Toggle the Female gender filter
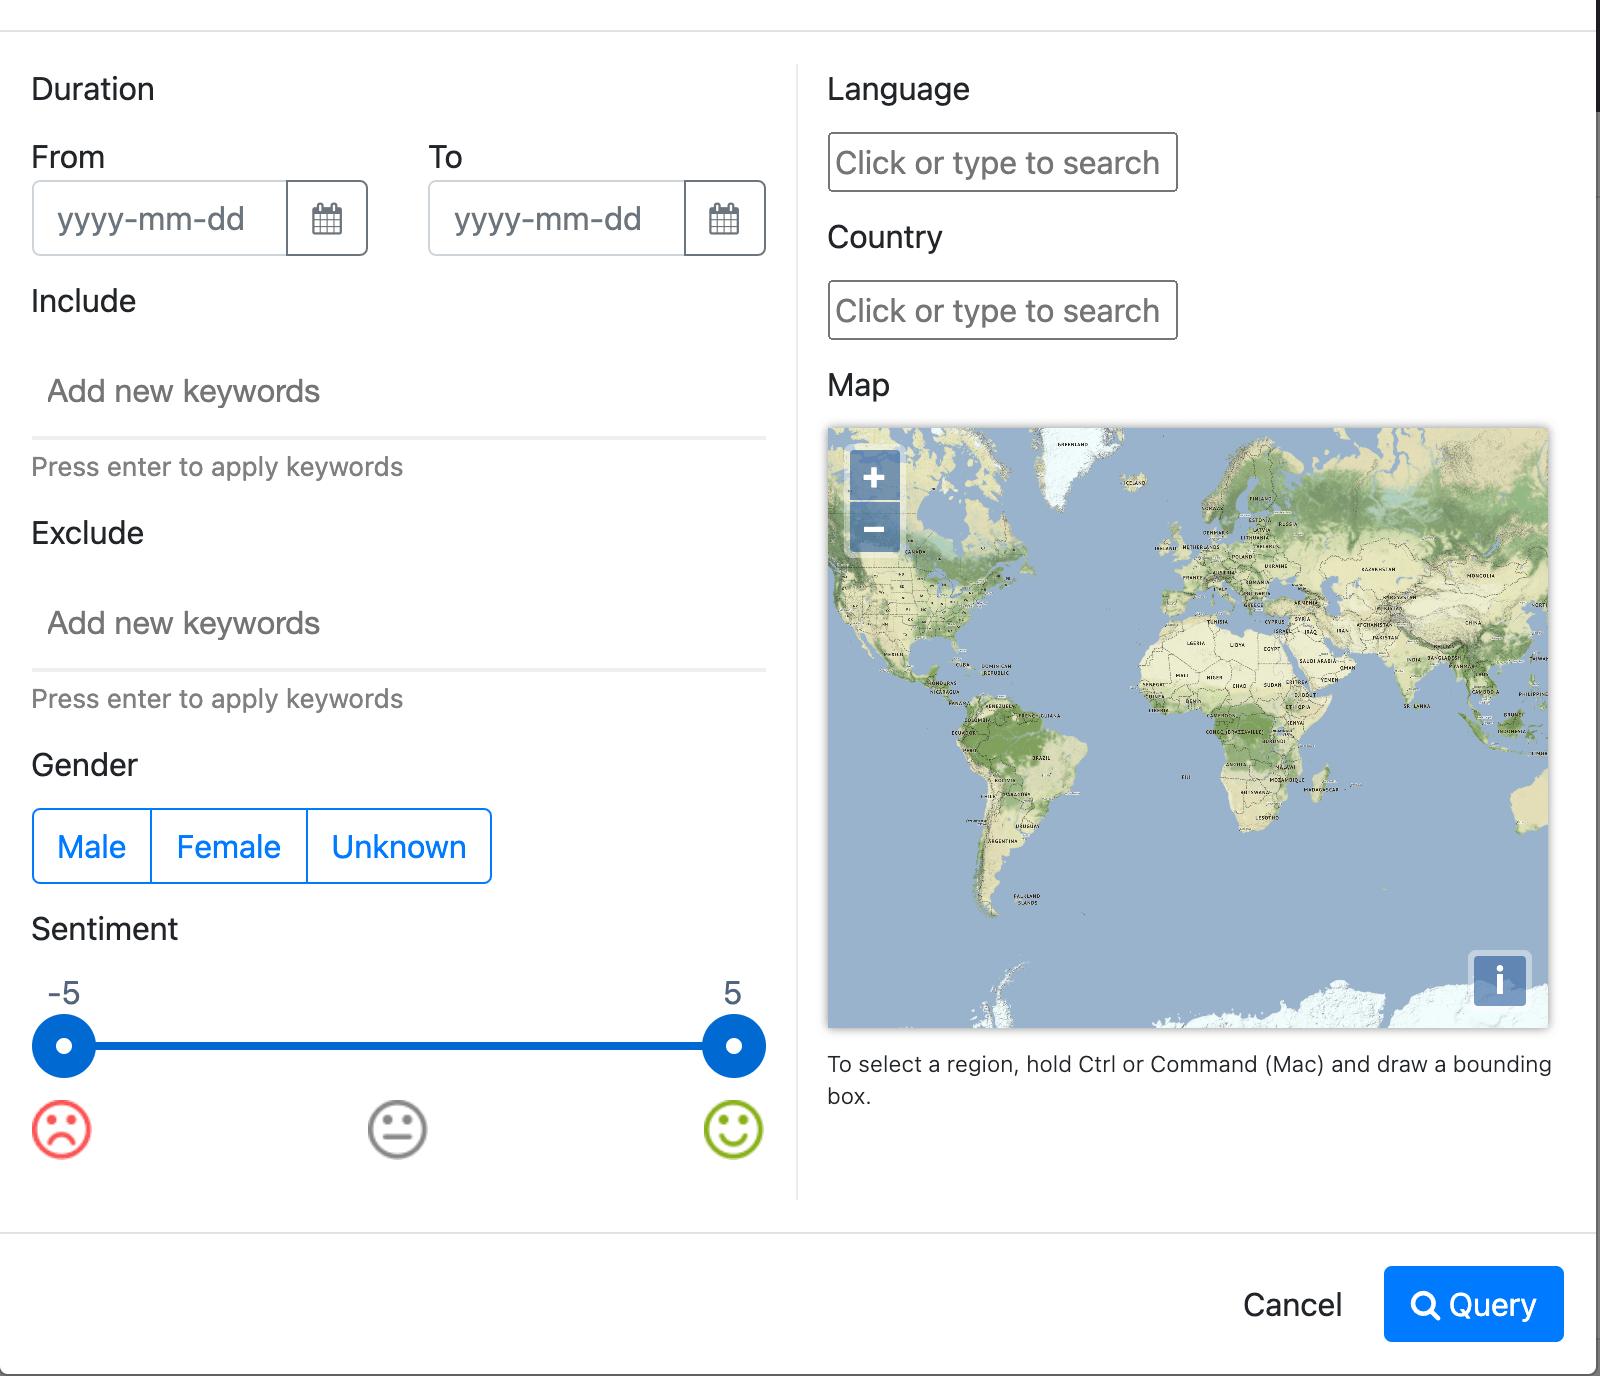1600x1376 pixels. pos(228,846)
